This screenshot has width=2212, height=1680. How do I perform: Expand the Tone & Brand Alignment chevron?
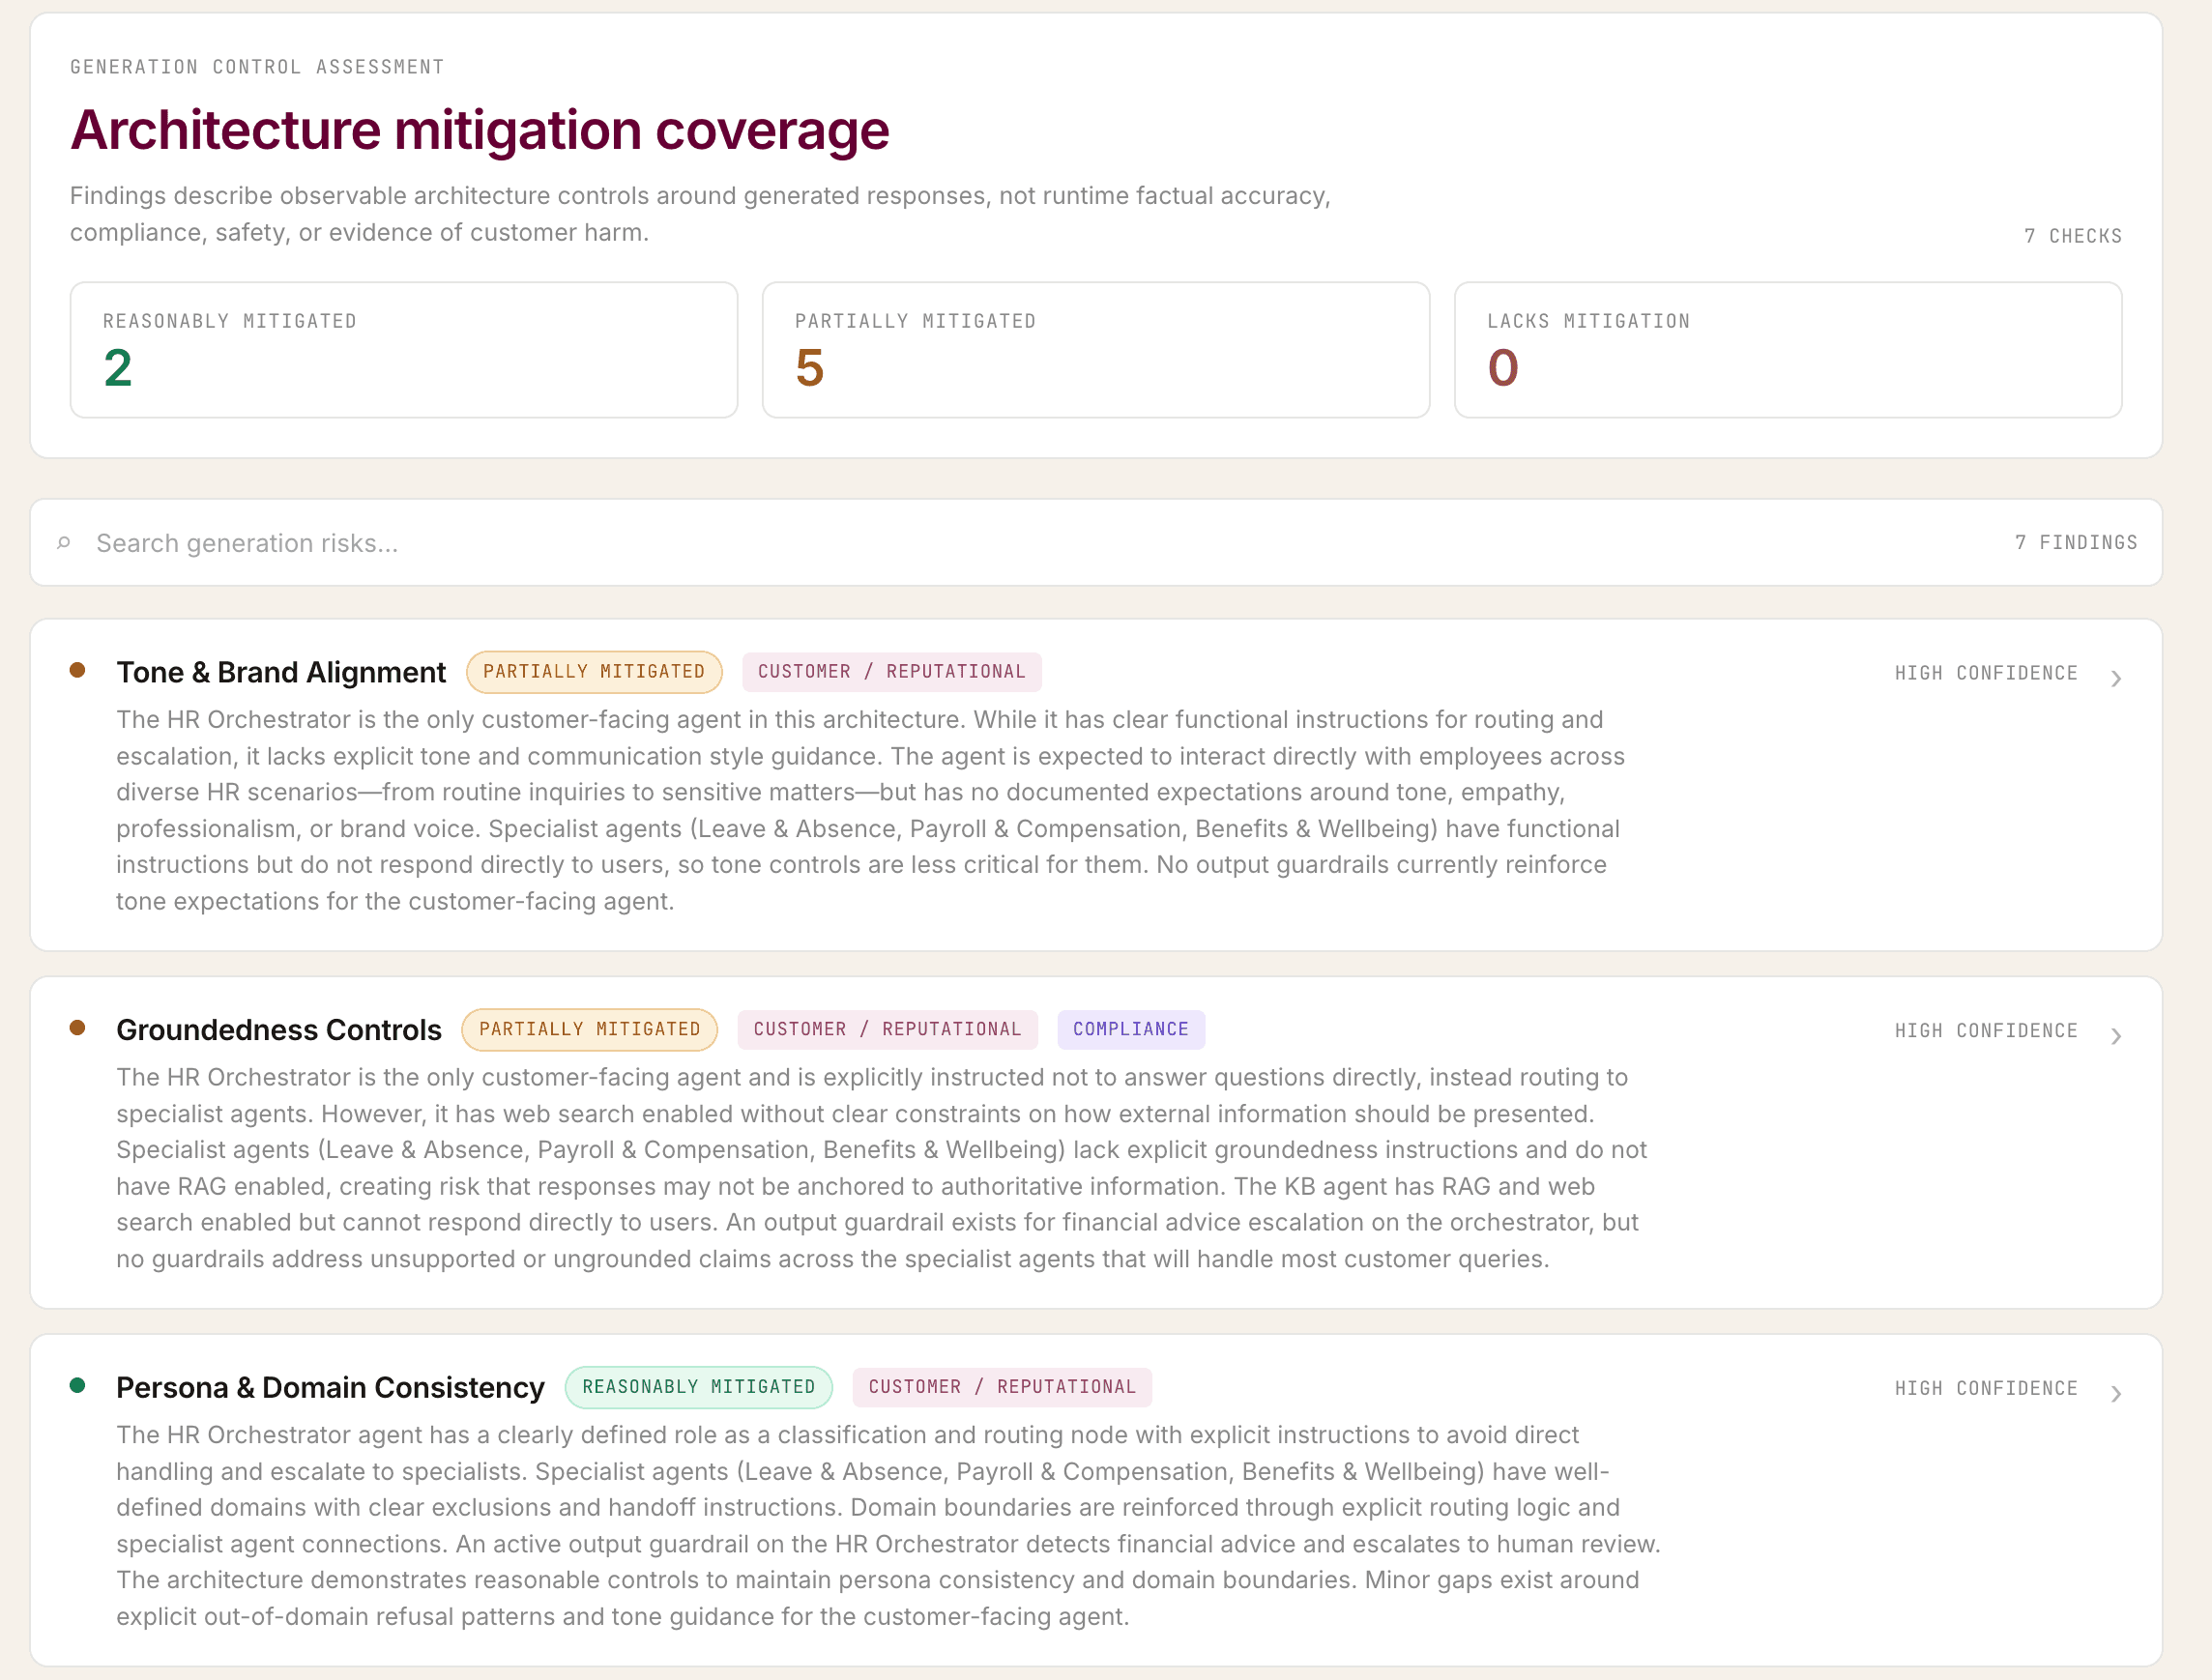[2116, 679]
